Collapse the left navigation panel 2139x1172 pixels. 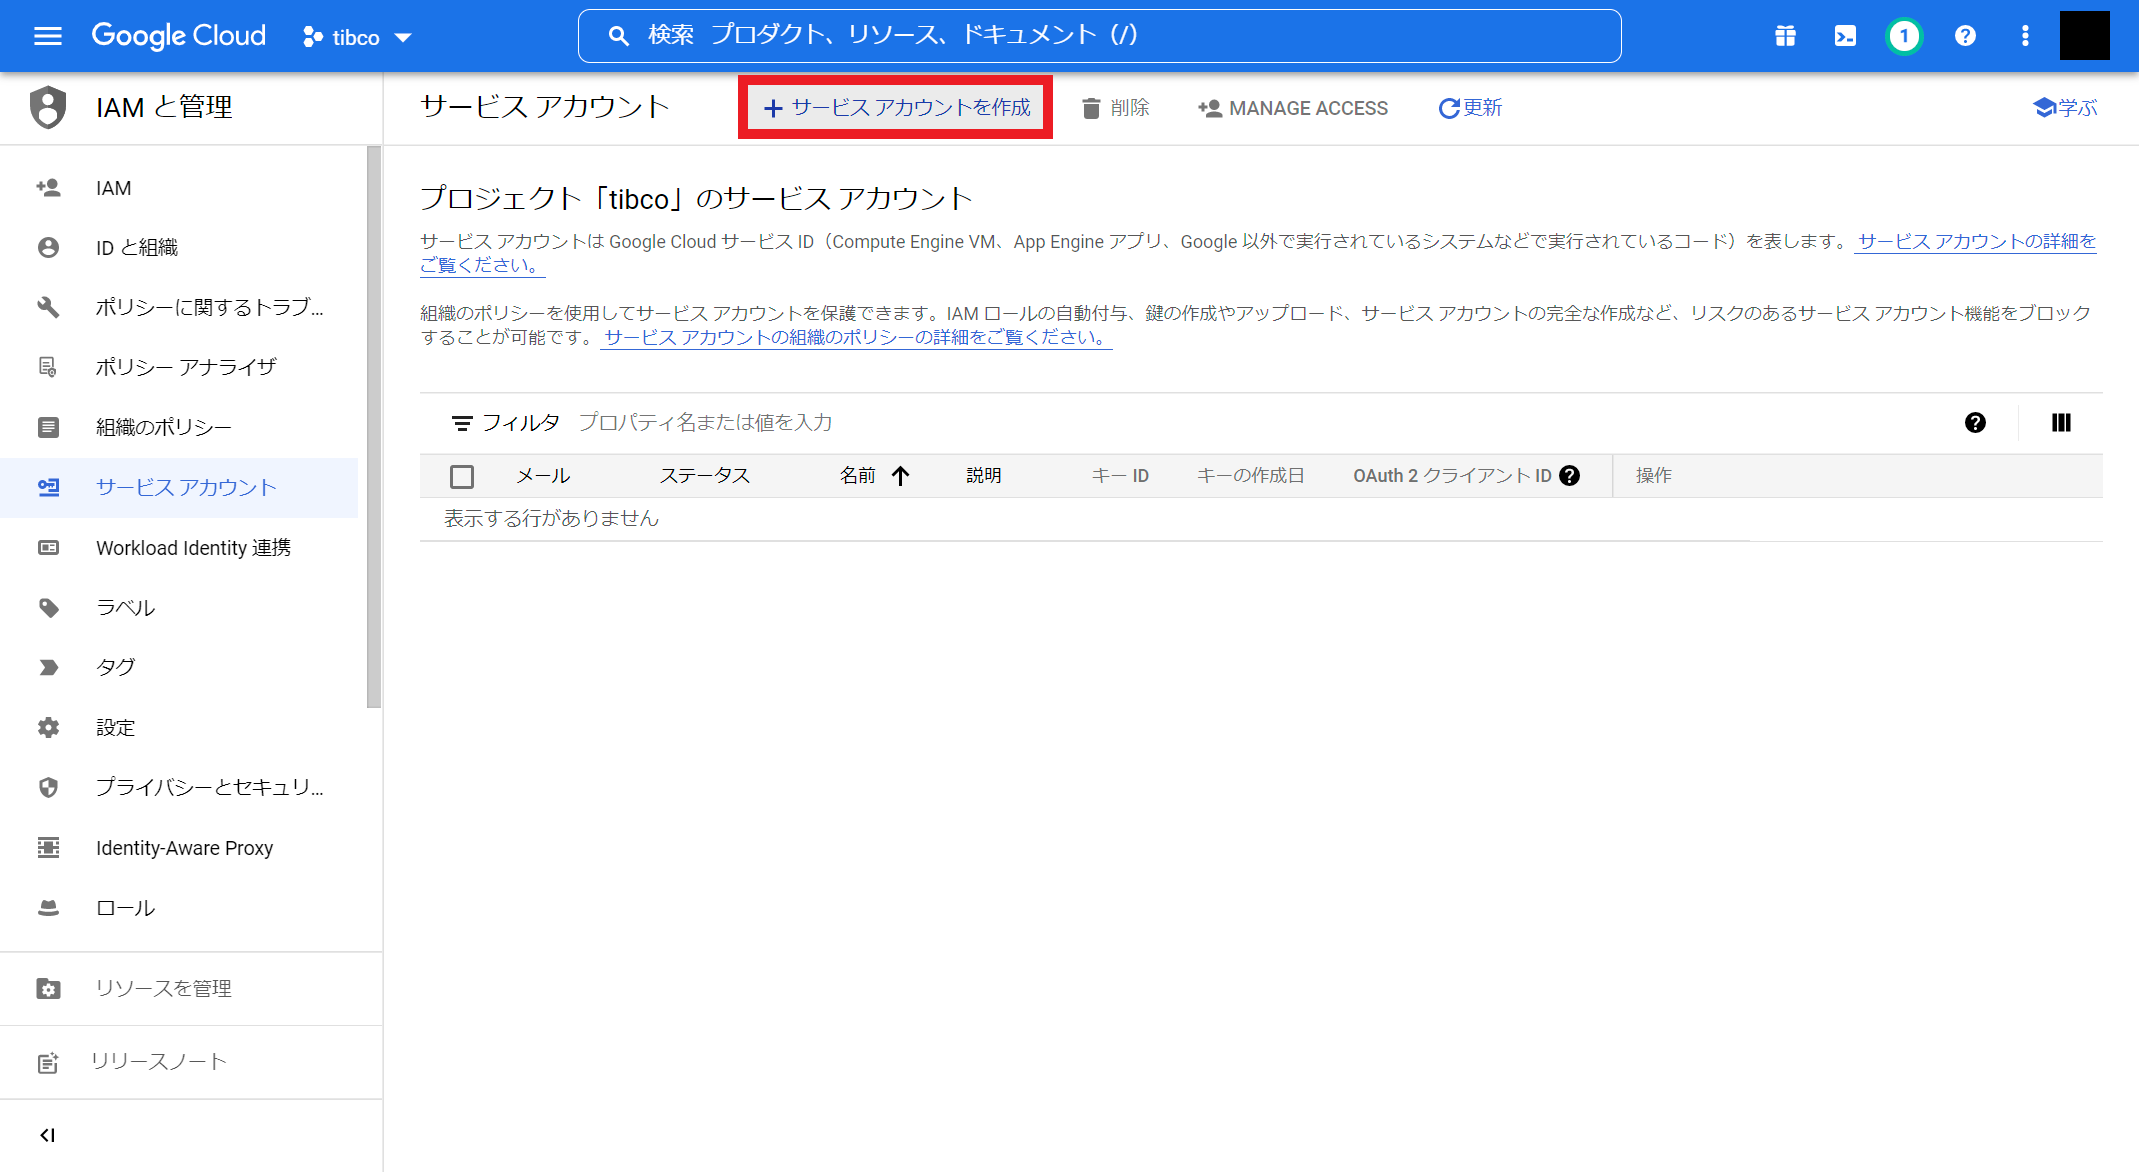click(47, 1135)
